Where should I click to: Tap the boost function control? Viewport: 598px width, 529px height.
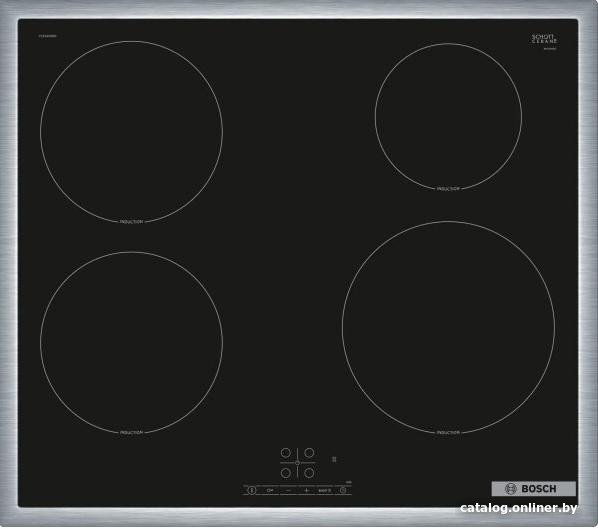(325, 490)
